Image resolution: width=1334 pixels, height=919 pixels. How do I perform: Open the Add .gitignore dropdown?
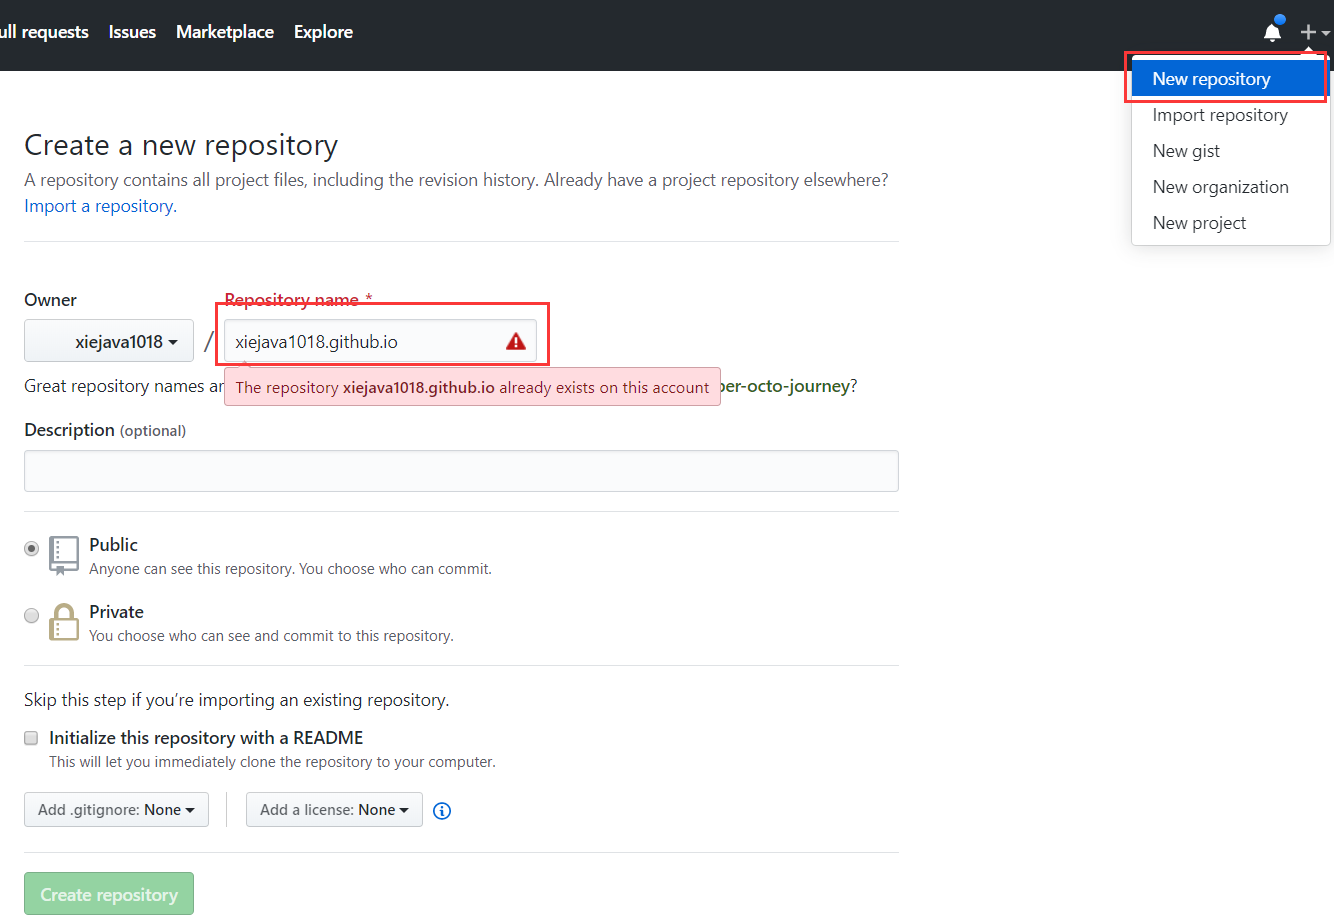[116, 810]
